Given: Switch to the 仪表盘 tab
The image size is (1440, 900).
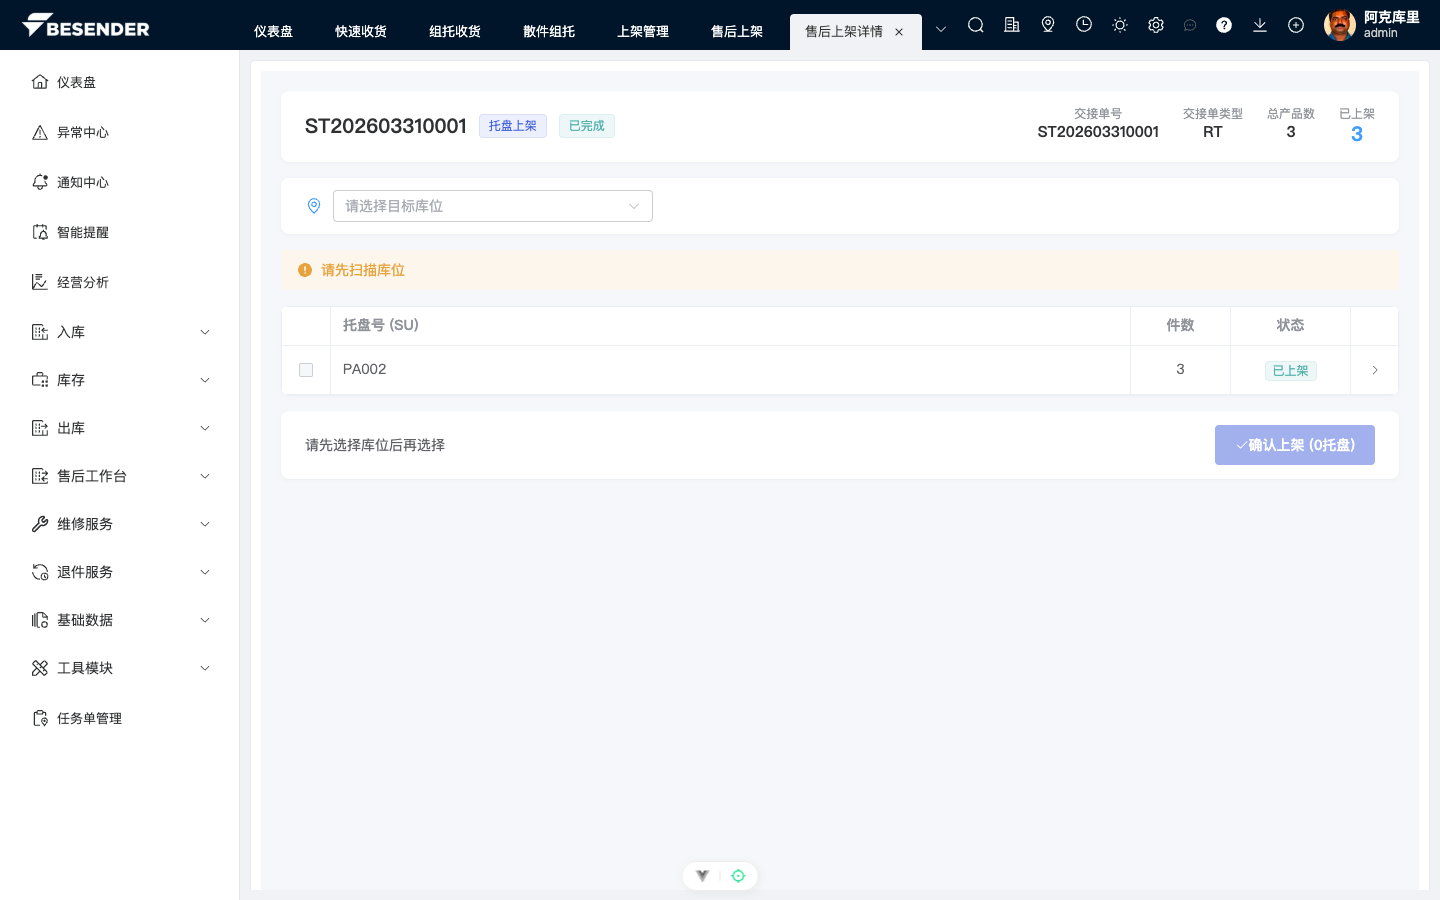Looking at the screenshot, I should (x=273, y=32).
